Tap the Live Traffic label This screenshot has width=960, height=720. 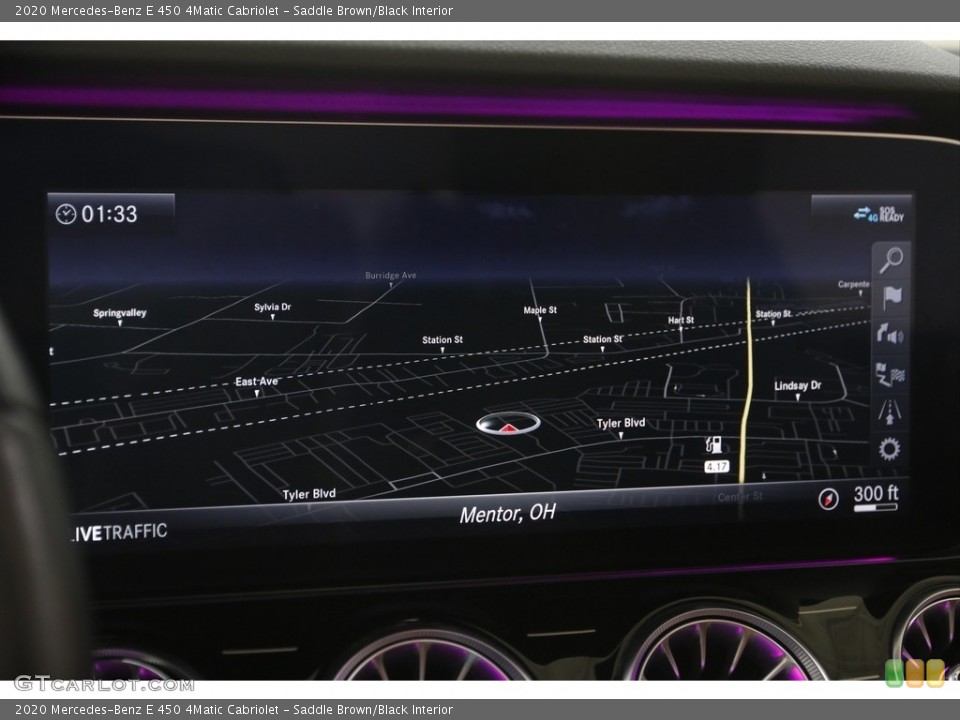pyautogui.click(x=119, y=532)
